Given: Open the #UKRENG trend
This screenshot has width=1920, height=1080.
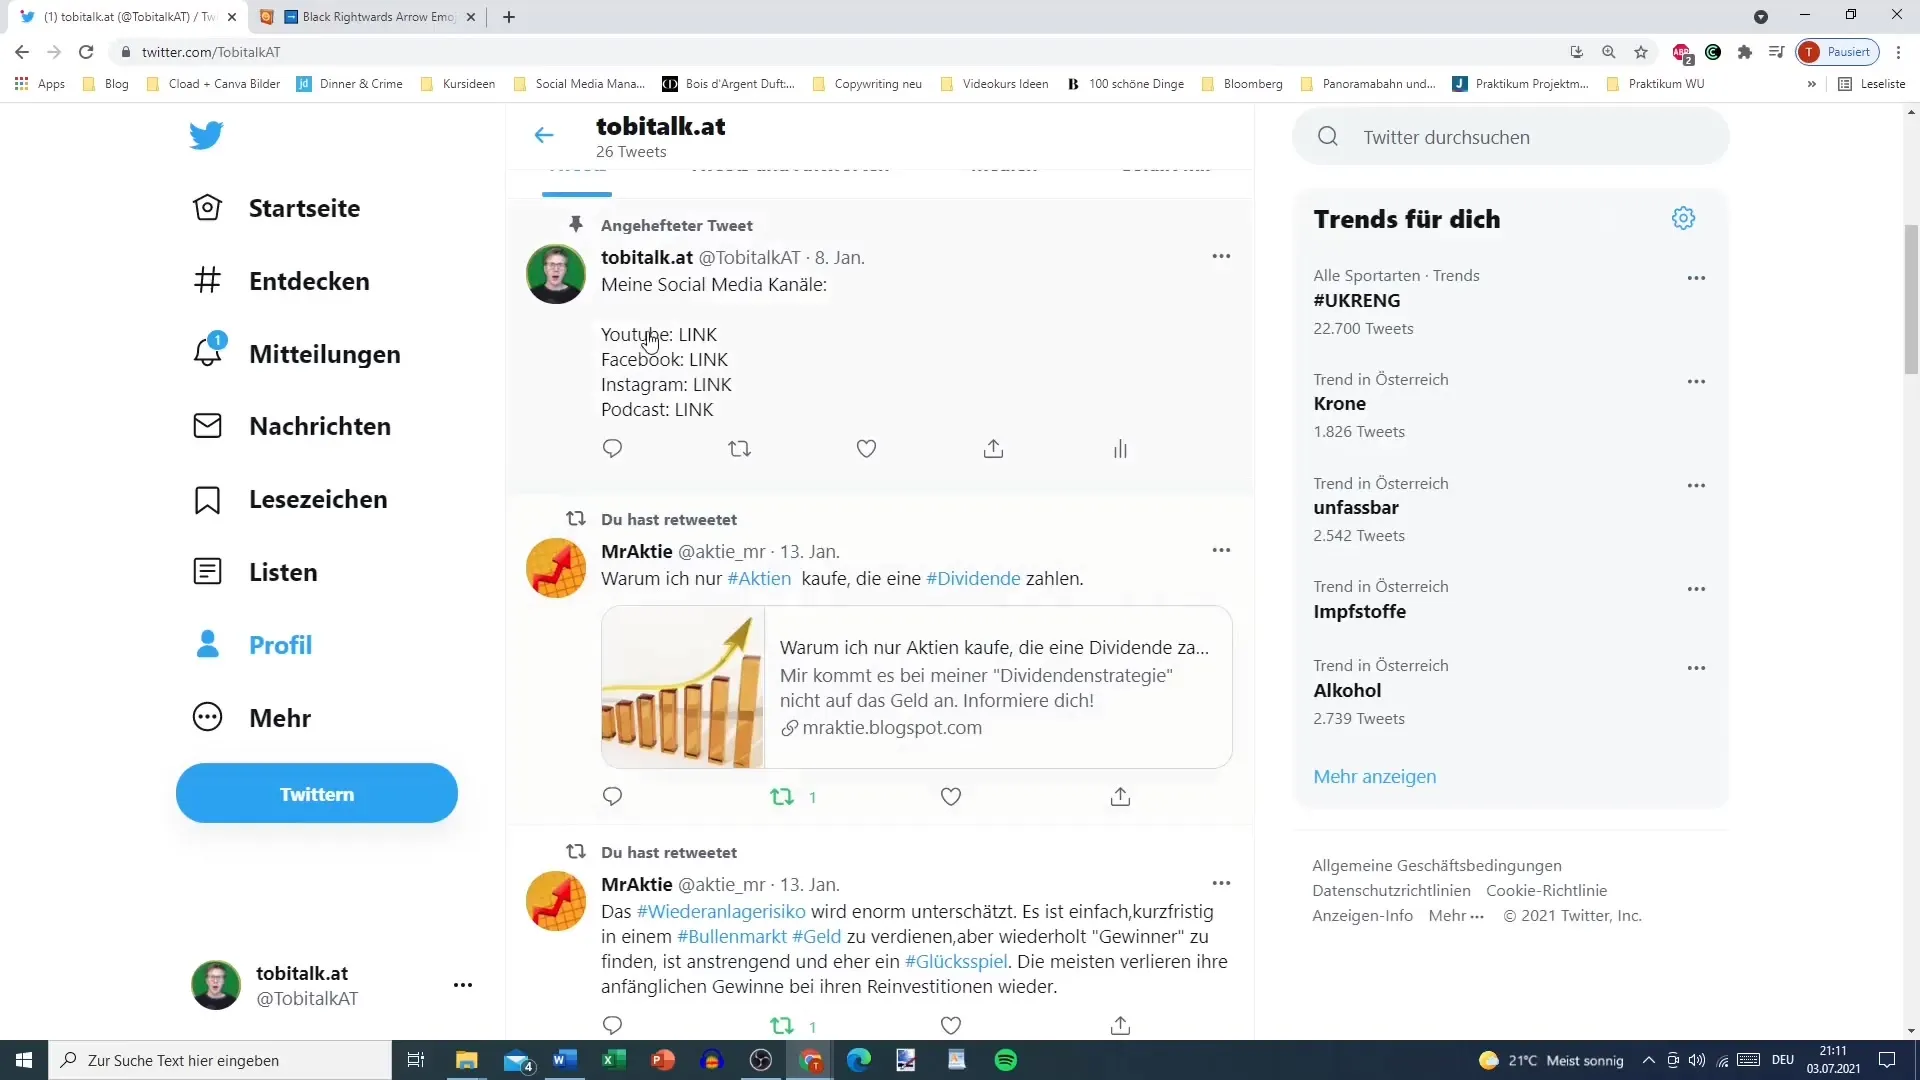Looking at the screenshot, I should 1356,301.
